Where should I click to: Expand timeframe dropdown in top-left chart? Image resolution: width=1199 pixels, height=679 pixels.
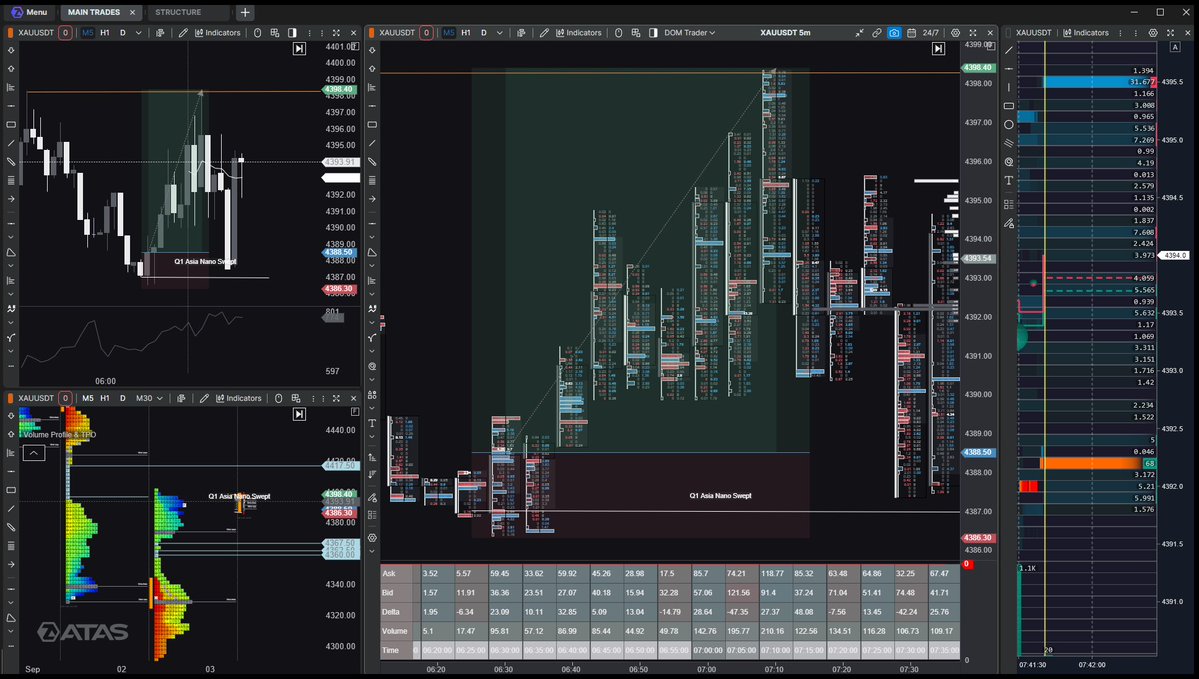(x=138, y=33)
